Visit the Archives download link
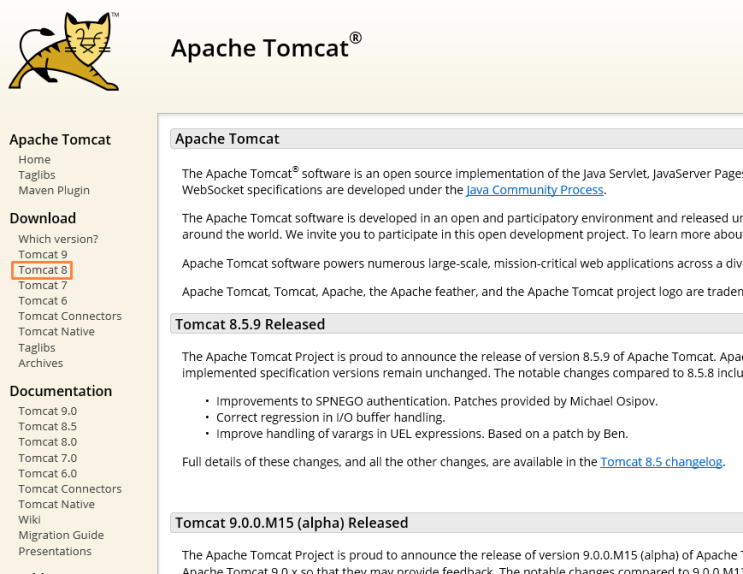The image size is (743, 574). click(40, 363)
